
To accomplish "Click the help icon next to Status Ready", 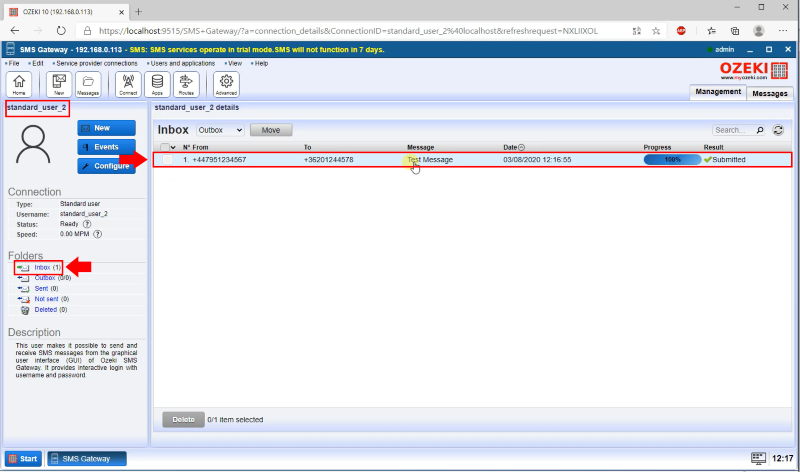I will point(87,224).
